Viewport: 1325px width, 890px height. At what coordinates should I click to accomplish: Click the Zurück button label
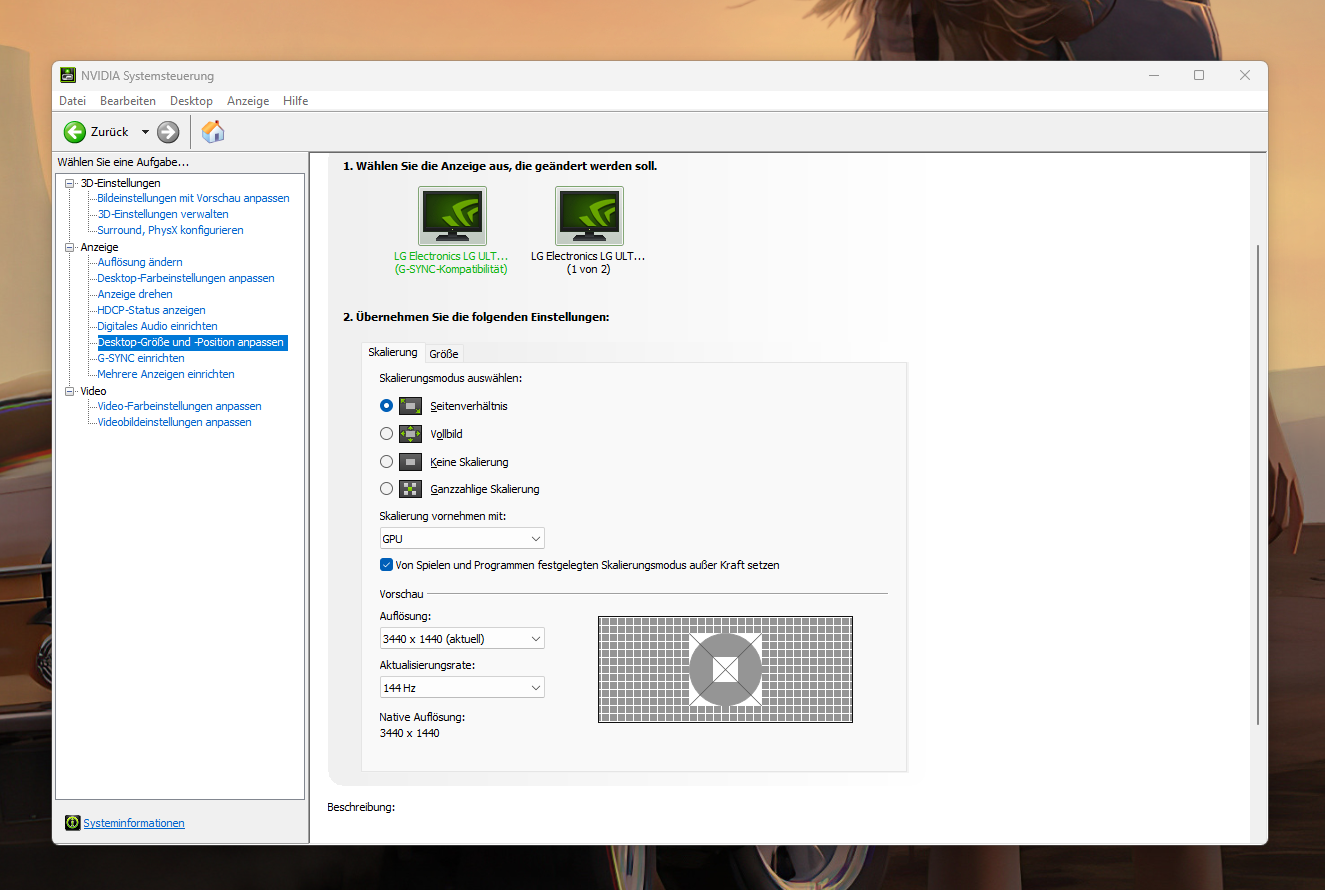point(110,132)
